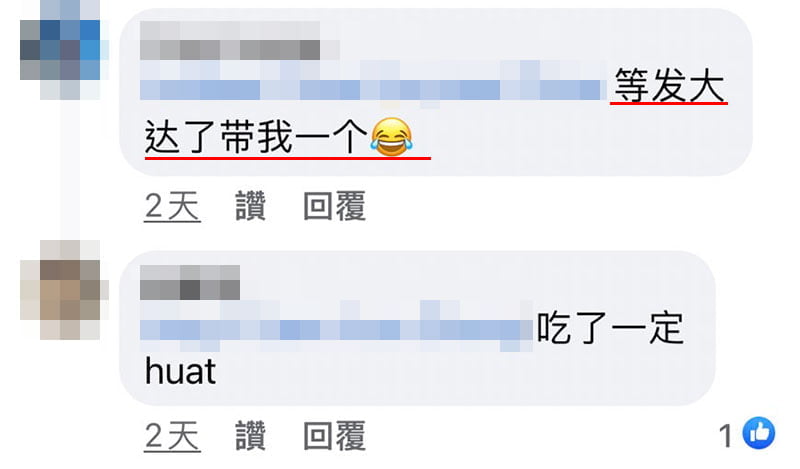Image resolution: width=800 pixels, height=469 pixels.
Task: Click the underlined text 达了带我一个
Action: click(256, 137)
